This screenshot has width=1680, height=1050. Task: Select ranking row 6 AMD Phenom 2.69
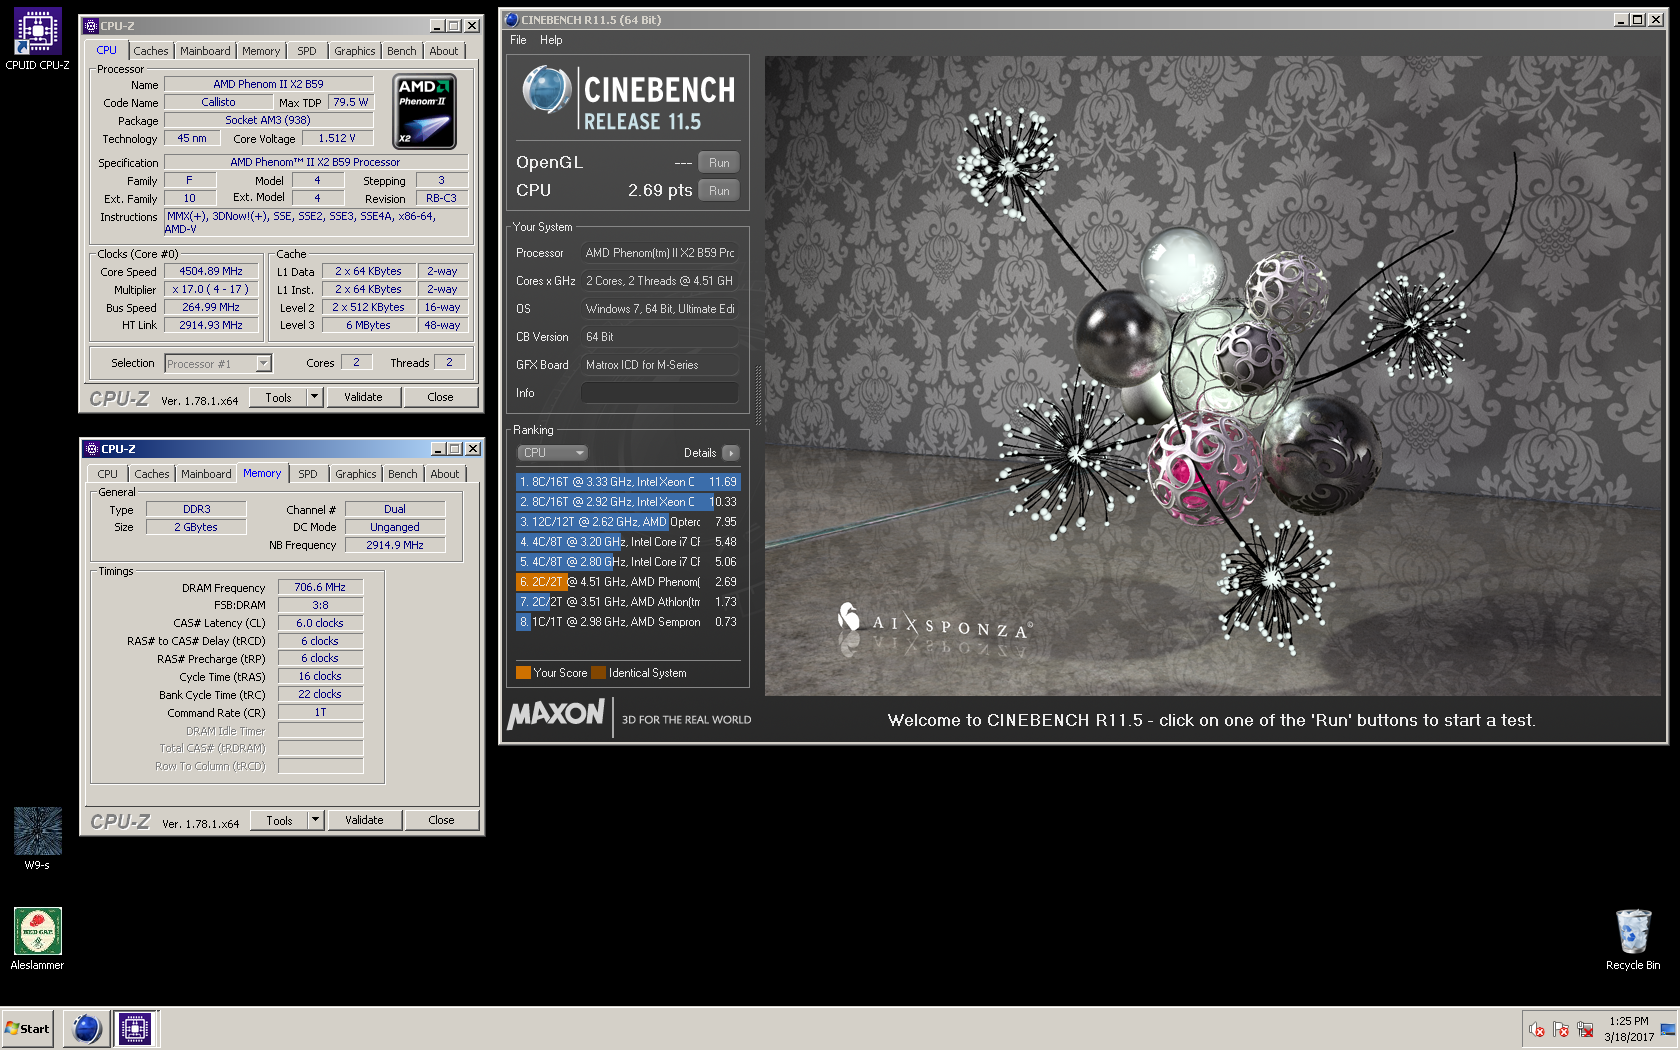pyautogui.click(x=628, y=582)
